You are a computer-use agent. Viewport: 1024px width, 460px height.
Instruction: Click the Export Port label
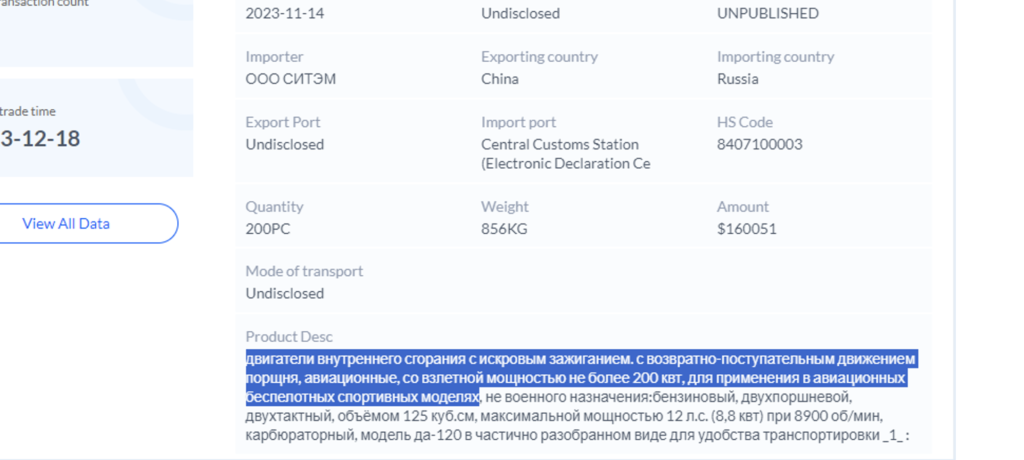[284, 122]
